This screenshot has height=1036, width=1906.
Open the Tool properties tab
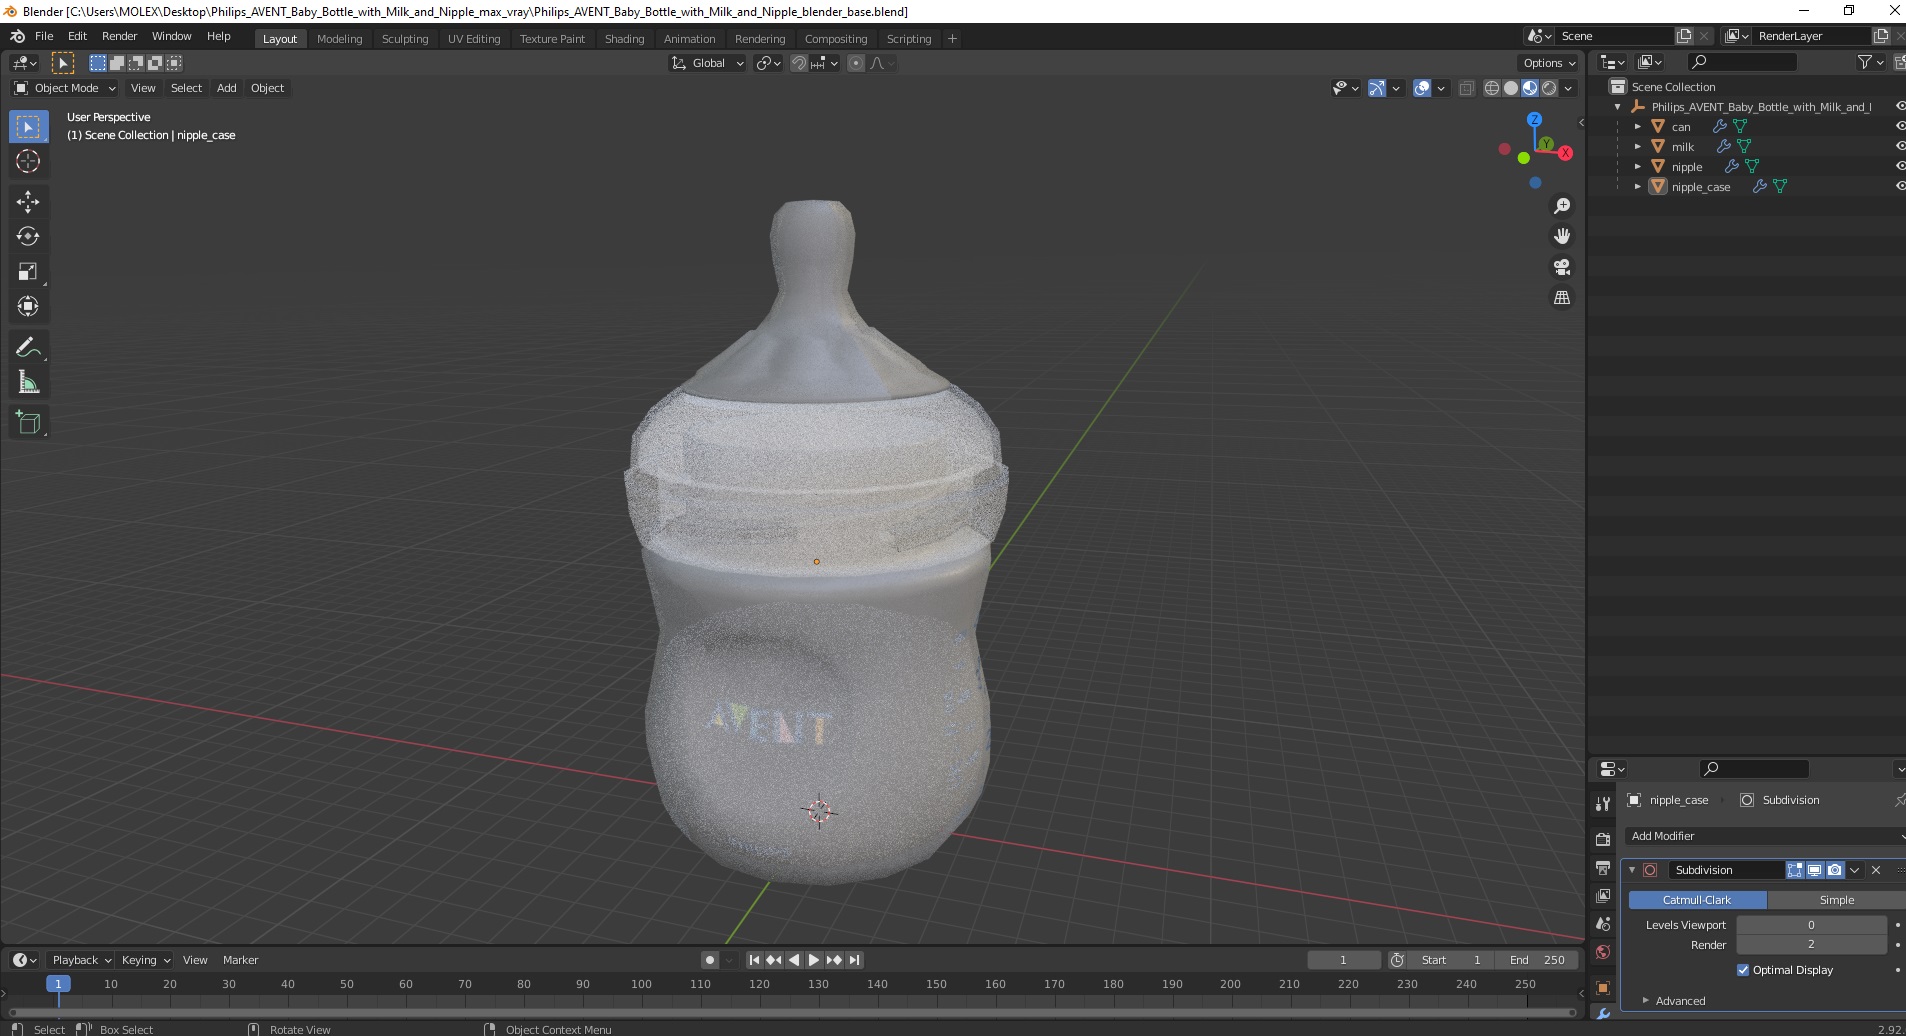click(x=1603, y=803)
